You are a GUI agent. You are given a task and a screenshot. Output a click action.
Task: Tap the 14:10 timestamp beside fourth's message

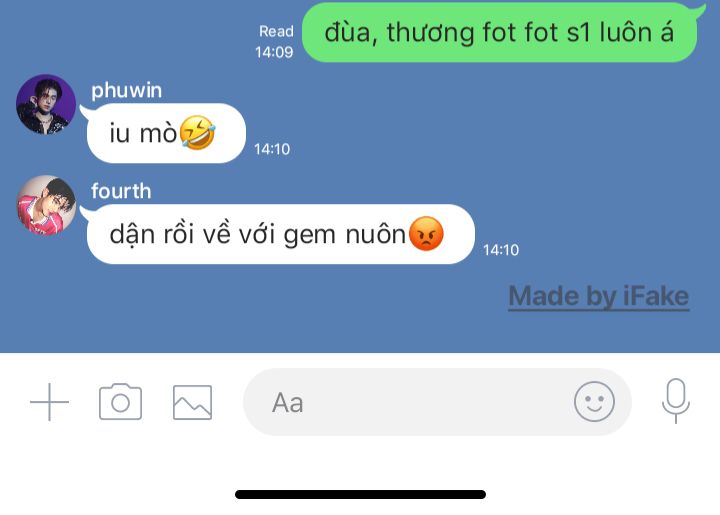[501, 250]
